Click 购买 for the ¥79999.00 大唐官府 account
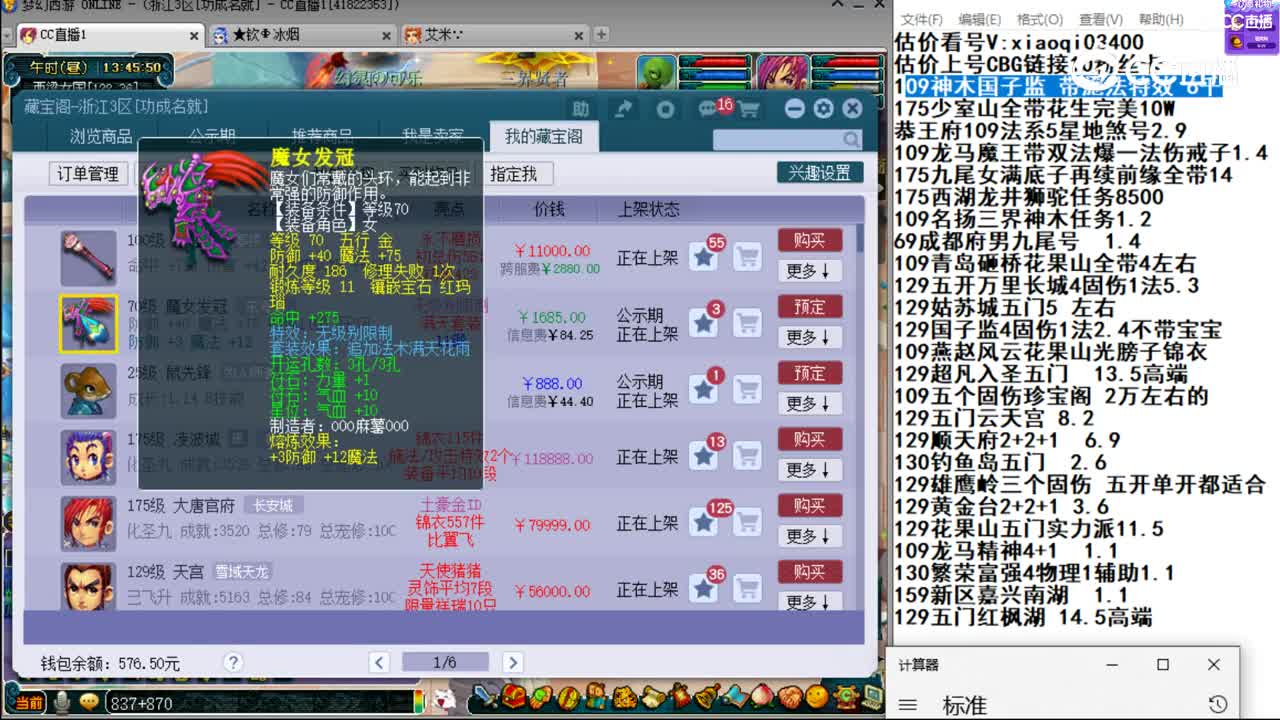 810,505
